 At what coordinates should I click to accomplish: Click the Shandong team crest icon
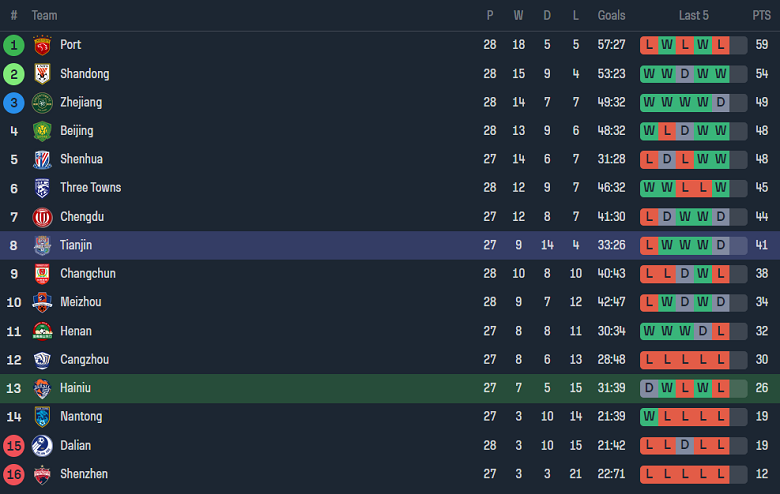(x=42, y=74)
